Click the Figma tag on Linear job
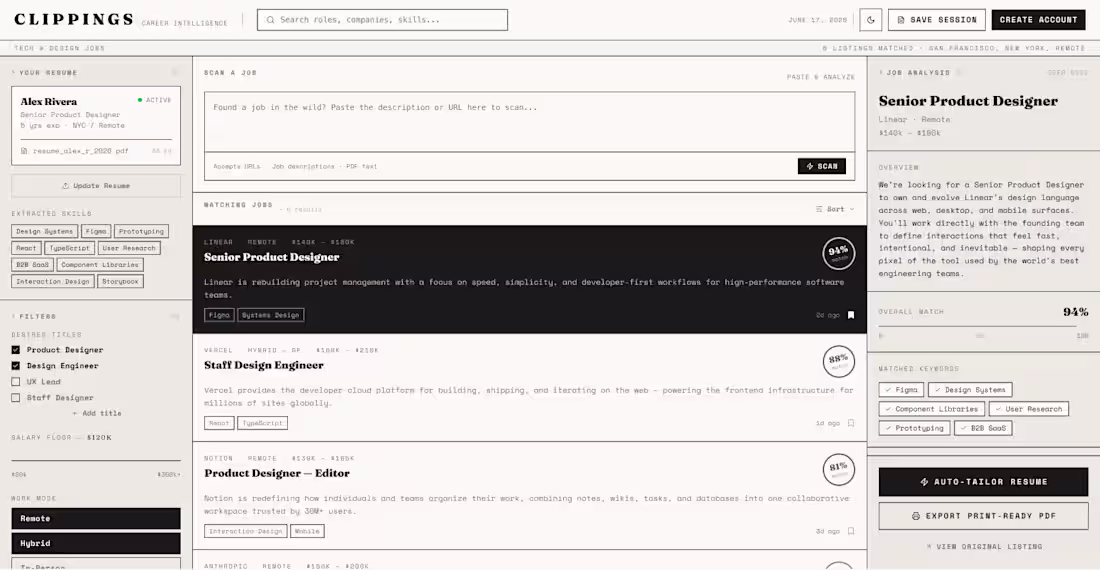This screenshot has width=1100, height=570. point(219,315)
